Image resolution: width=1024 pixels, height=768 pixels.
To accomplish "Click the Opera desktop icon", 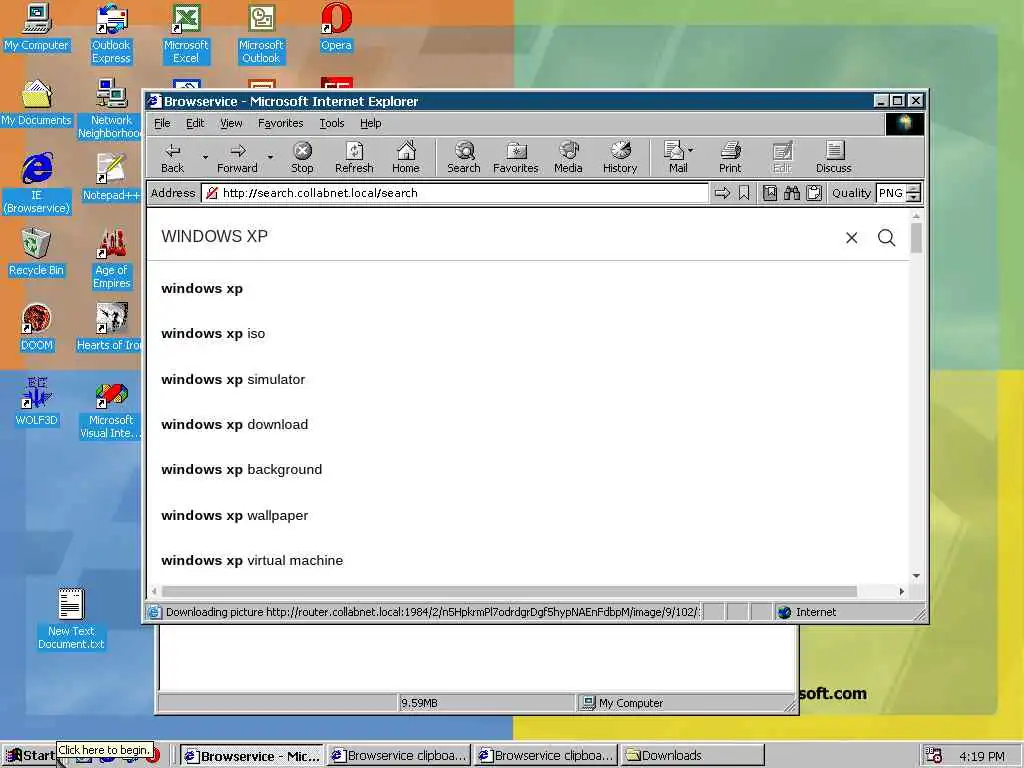I will [336, 27].
